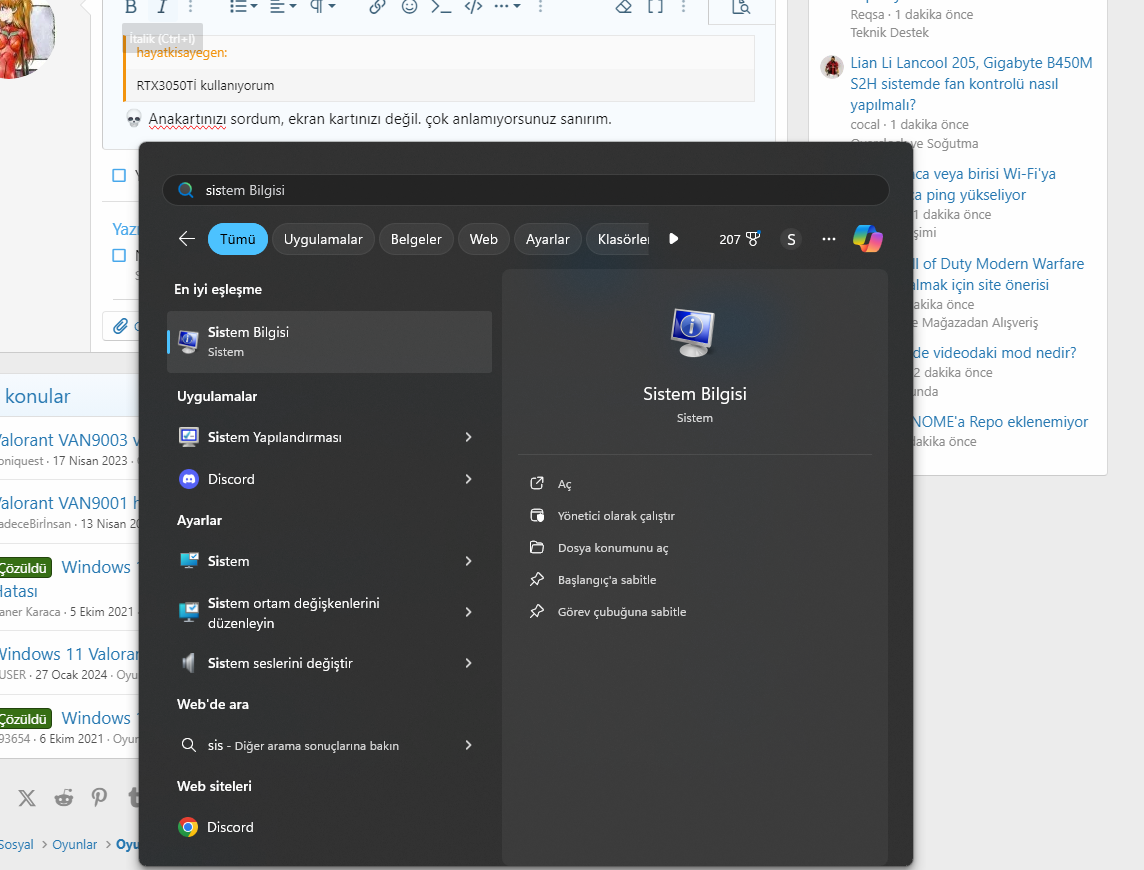This screenshot has height=870, width=1144.
Task: Open the S account profile circle
Action: click(x=792, y=239)
